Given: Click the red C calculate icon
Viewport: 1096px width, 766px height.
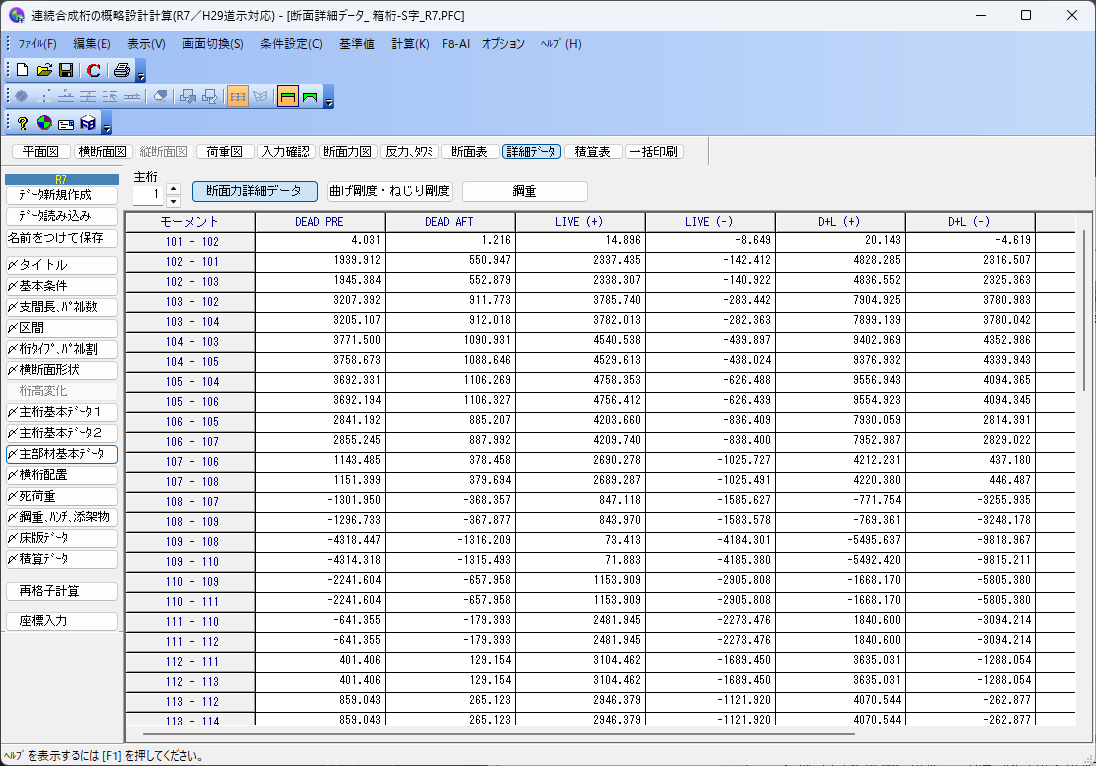Looking at the screenshot, I should [x=94, y=70].
